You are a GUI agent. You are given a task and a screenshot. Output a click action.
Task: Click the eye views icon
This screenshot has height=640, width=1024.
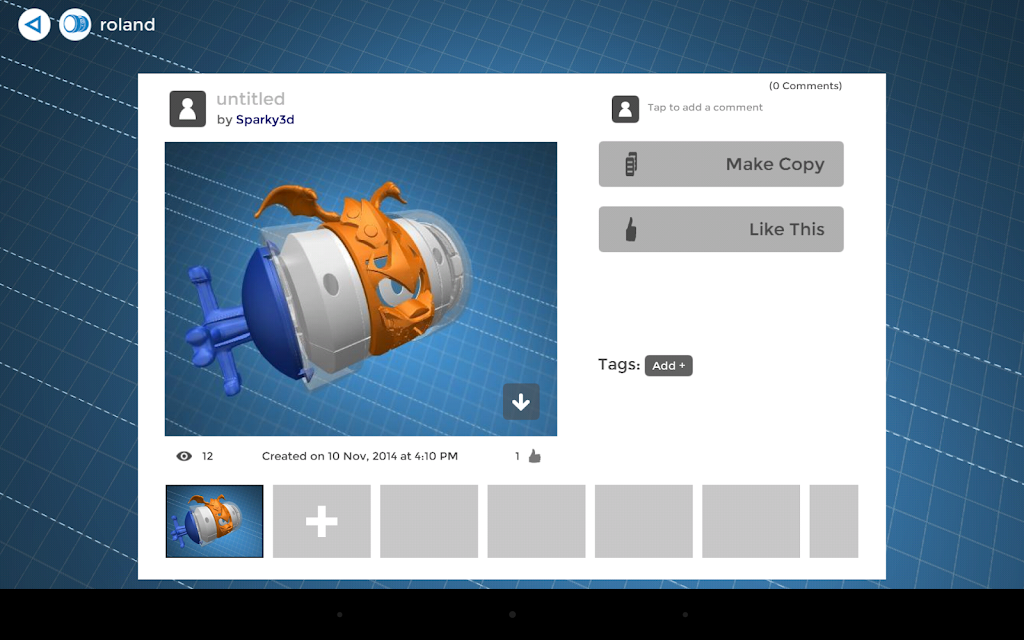(184, 456)
